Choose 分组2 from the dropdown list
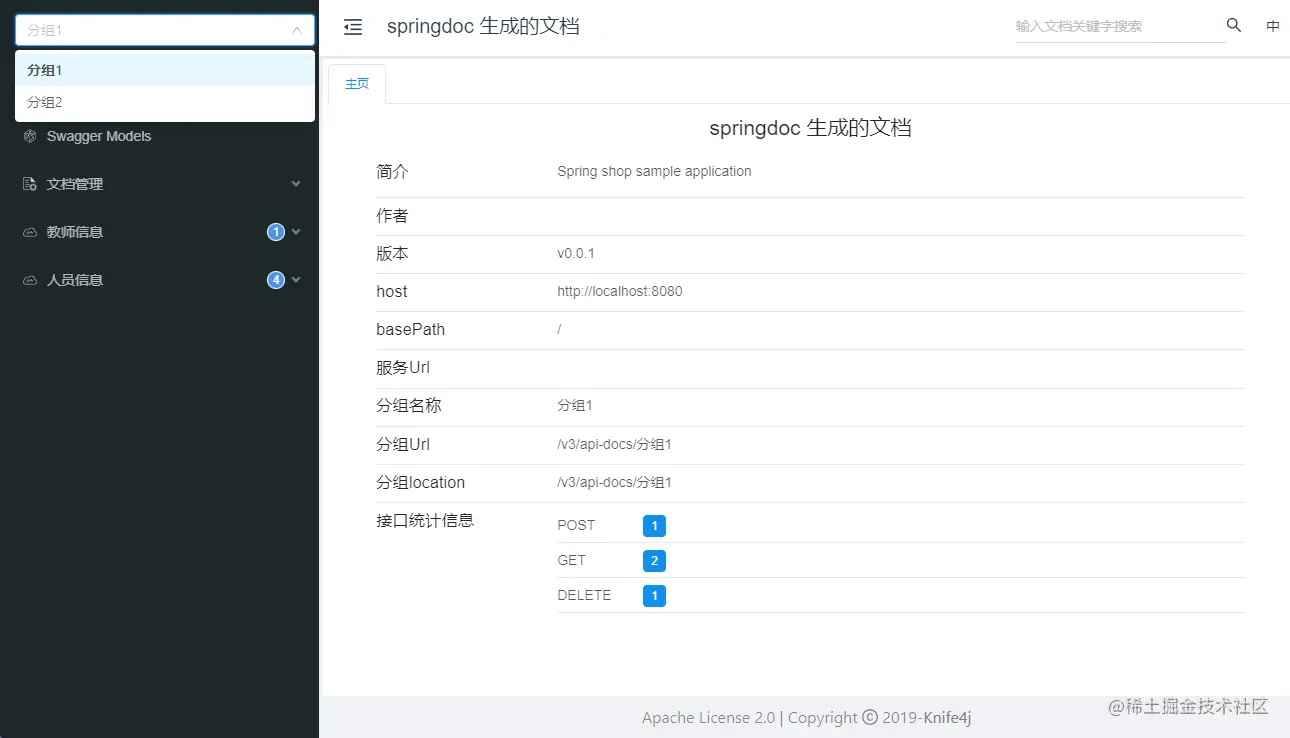The height and width of the screenshot is (738, 1290). point(165,102)
